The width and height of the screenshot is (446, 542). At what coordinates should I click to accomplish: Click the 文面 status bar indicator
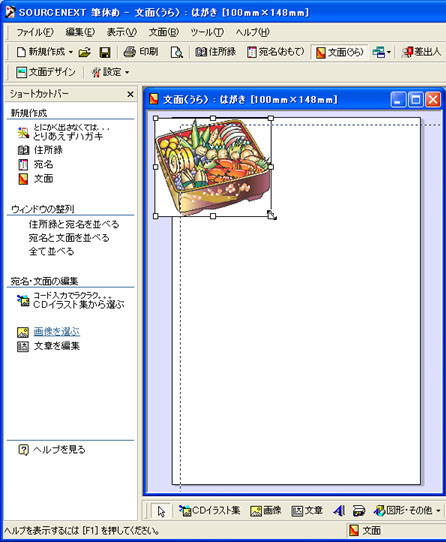365,531
